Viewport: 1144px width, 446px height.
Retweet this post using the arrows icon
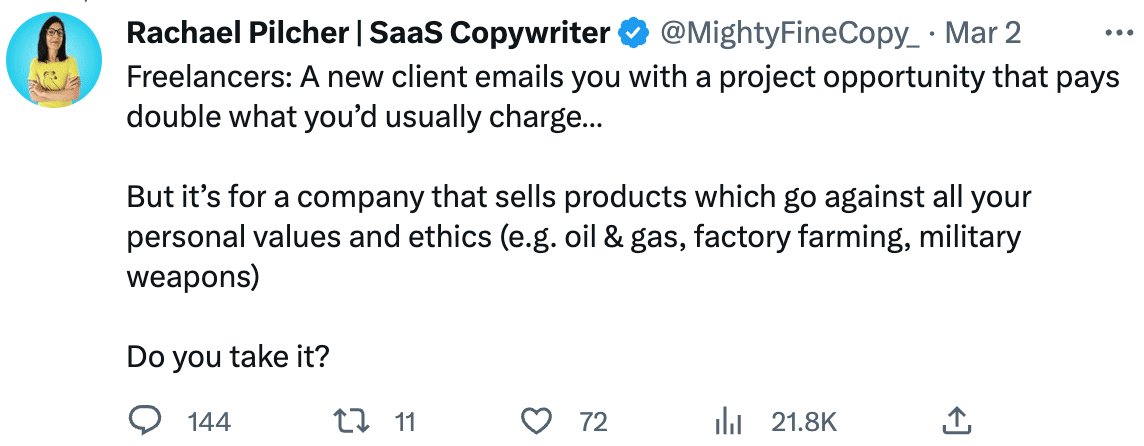coord(349,421)
